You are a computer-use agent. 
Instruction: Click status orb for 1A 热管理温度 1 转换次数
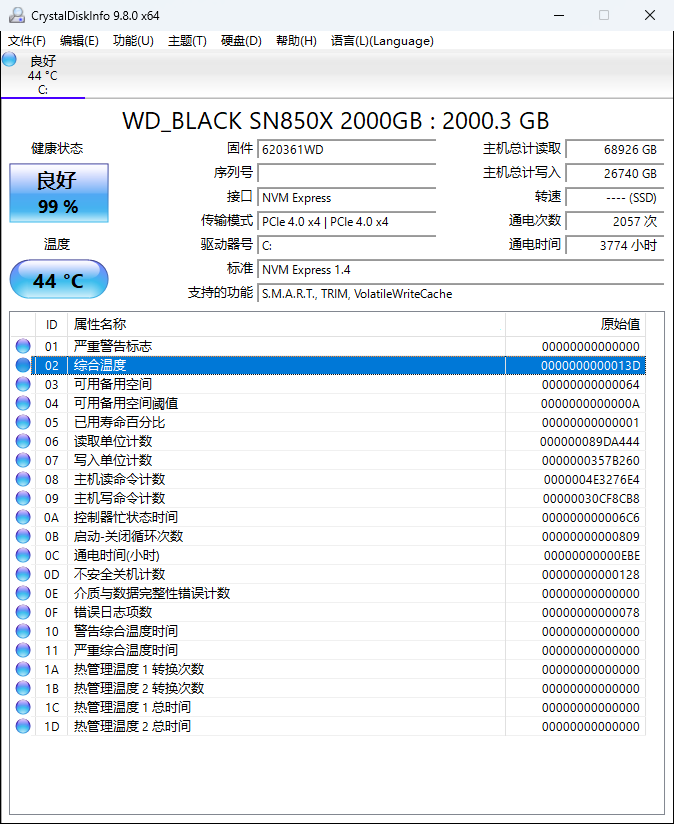click(23, 669)
